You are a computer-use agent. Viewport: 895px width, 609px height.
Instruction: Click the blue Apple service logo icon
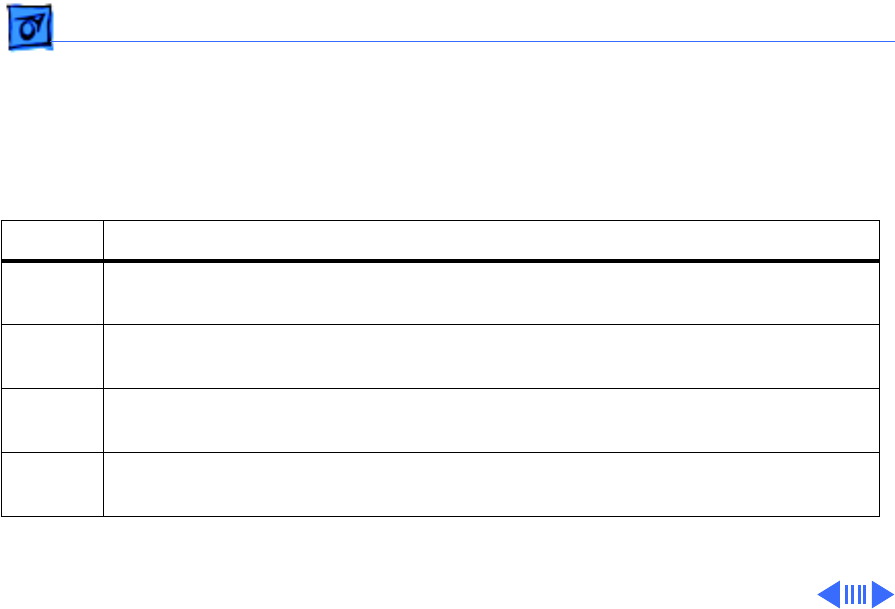click(29, 33)
